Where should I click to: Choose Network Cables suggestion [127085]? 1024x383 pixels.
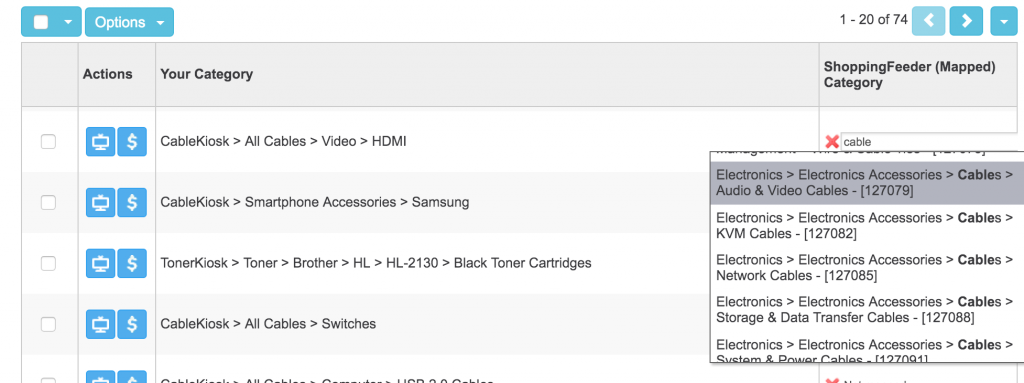(x=866, y=267)
